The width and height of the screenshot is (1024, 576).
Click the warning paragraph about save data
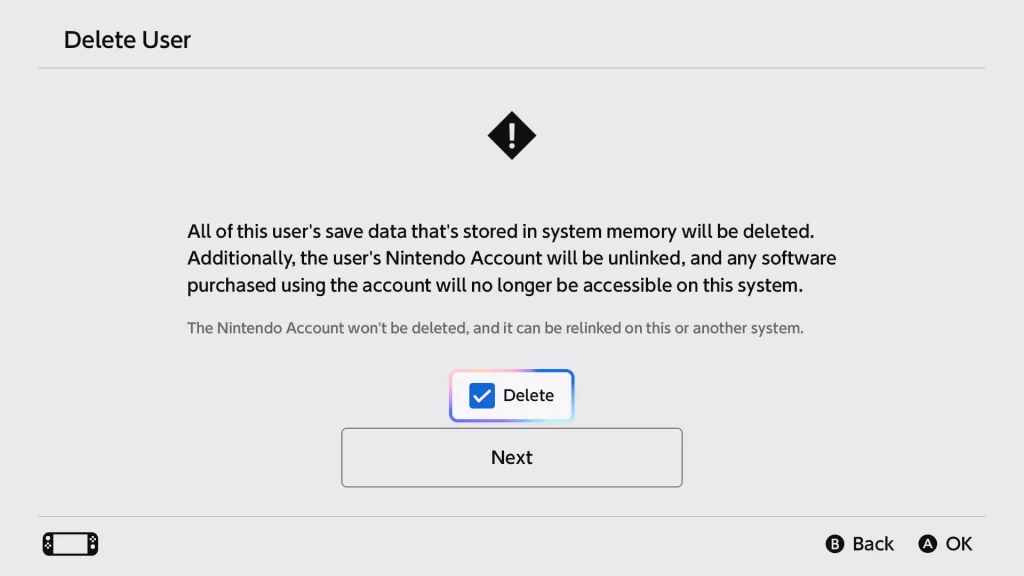511,259
